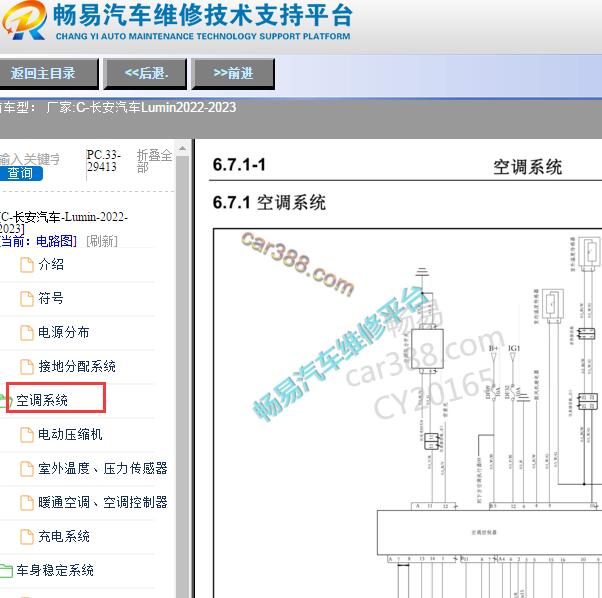Click the 刷新 refresh link
The height and width of the screenshot is (598, 602).
(x=102, y=241)
